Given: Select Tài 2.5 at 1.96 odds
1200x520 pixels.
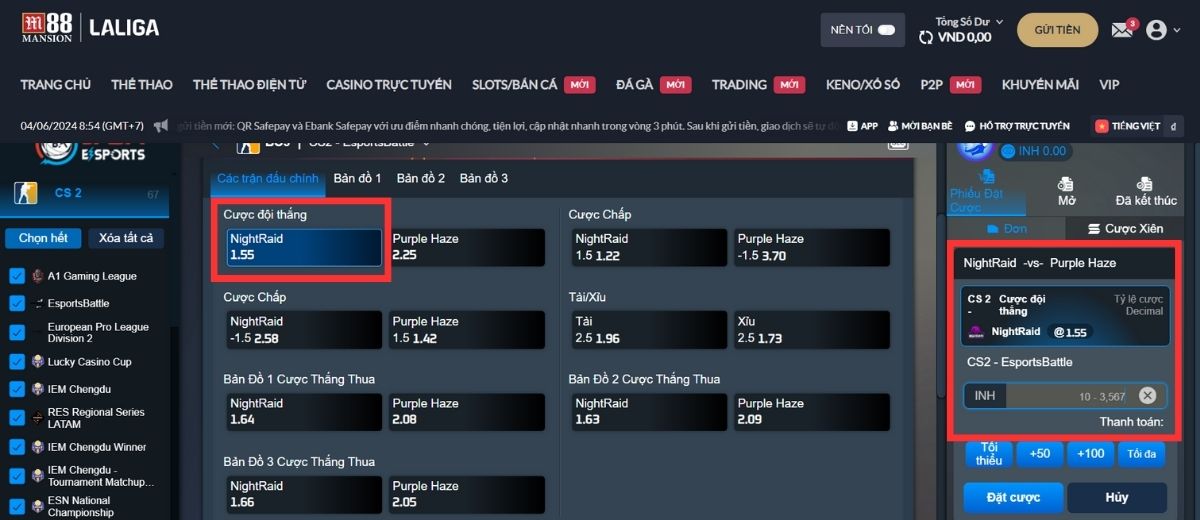Looking at the screenshot, I should pos(649,330).
